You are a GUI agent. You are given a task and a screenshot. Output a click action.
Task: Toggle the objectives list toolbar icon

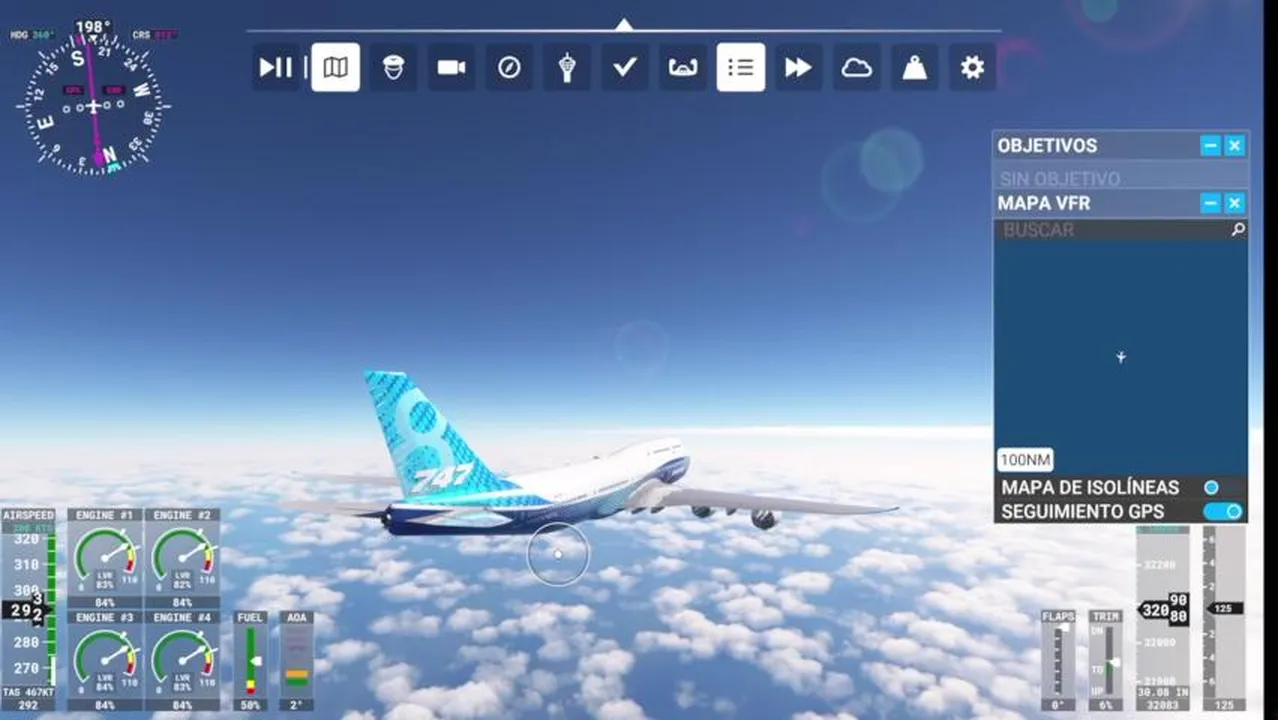(741, 67)
